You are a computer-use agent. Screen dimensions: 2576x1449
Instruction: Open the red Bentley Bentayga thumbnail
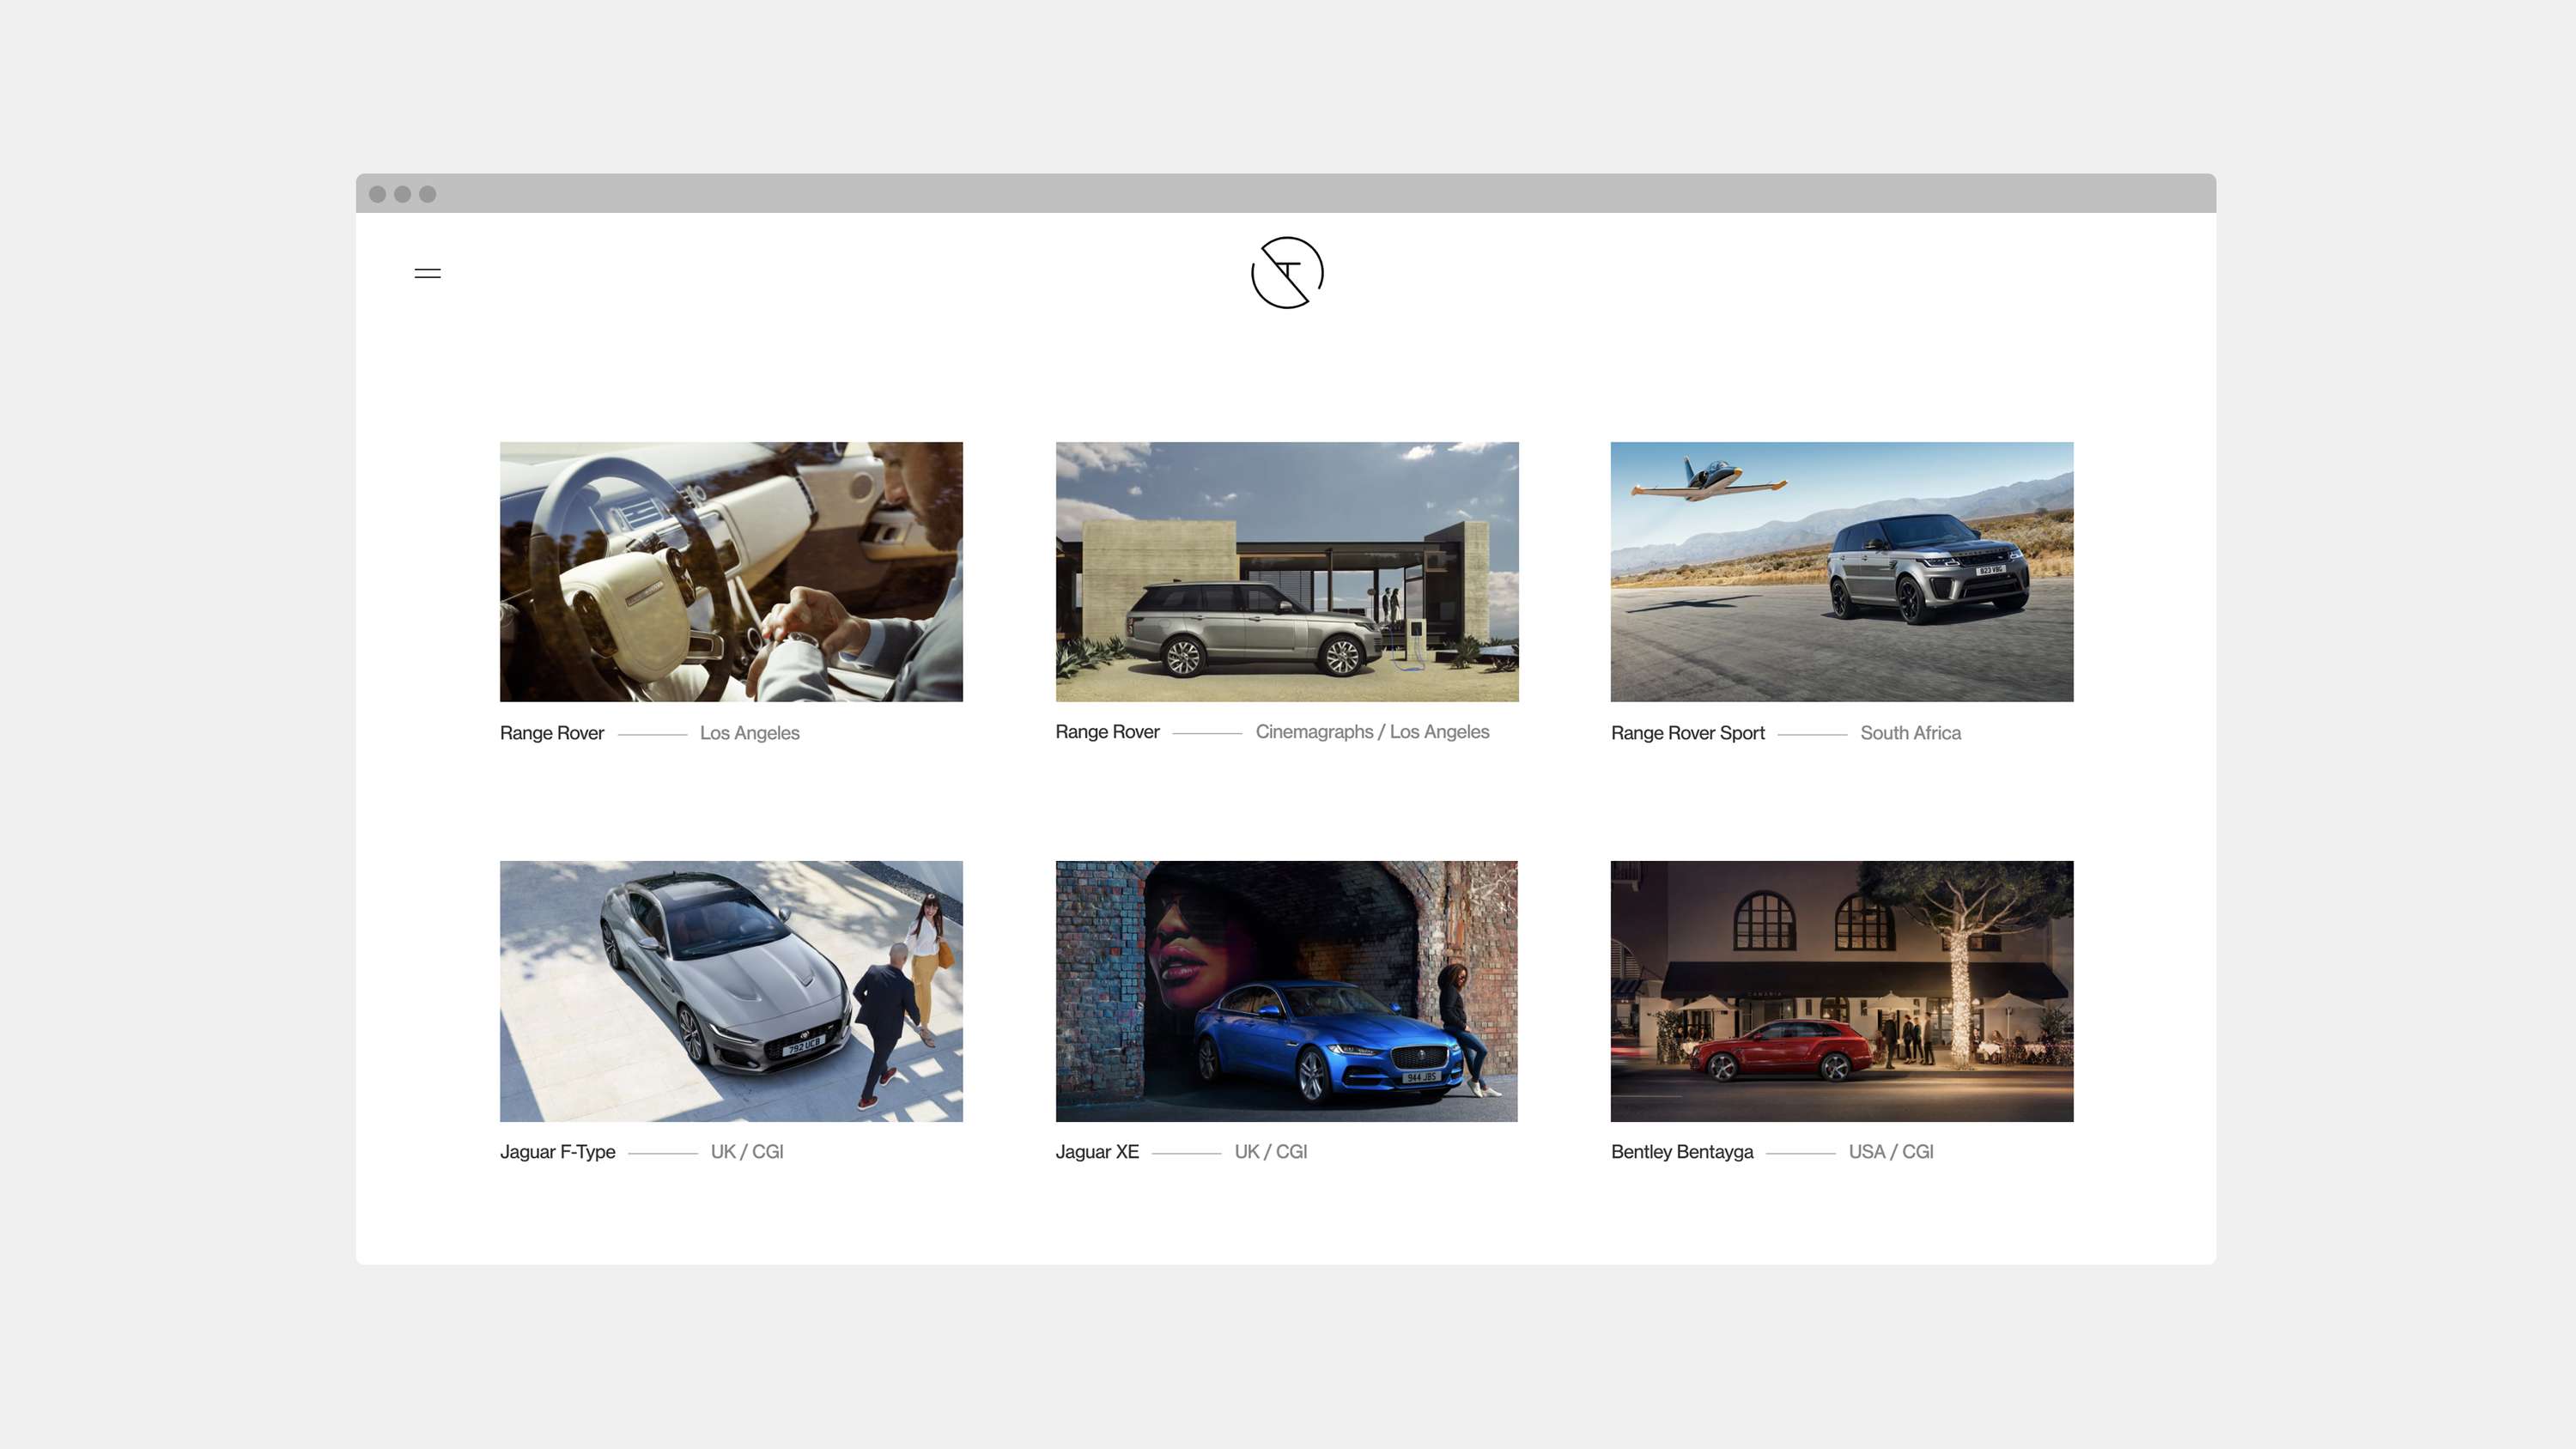(x=1842, y=991)
